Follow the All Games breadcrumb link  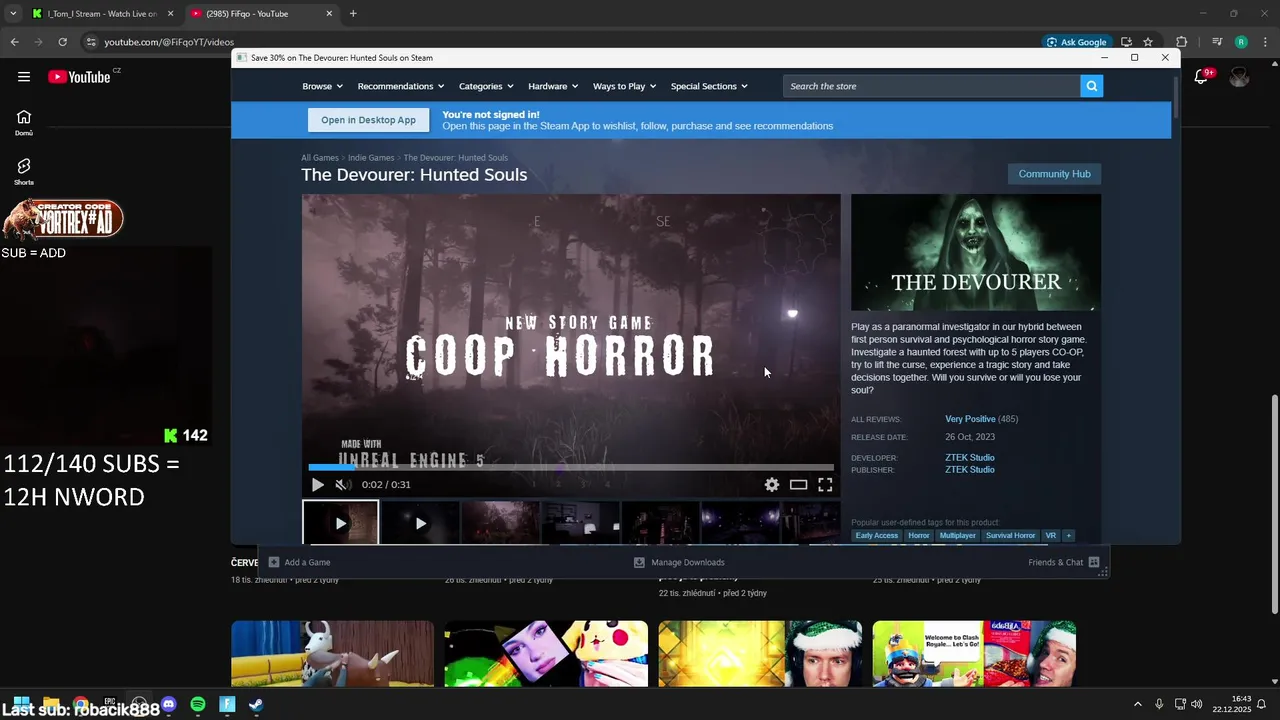click(320, 158)
